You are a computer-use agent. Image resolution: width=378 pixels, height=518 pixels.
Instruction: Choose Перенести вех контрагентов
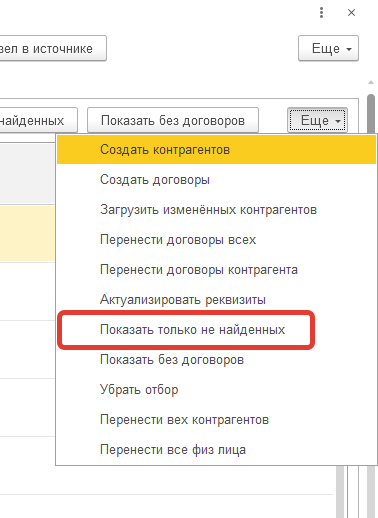[216, 420]
